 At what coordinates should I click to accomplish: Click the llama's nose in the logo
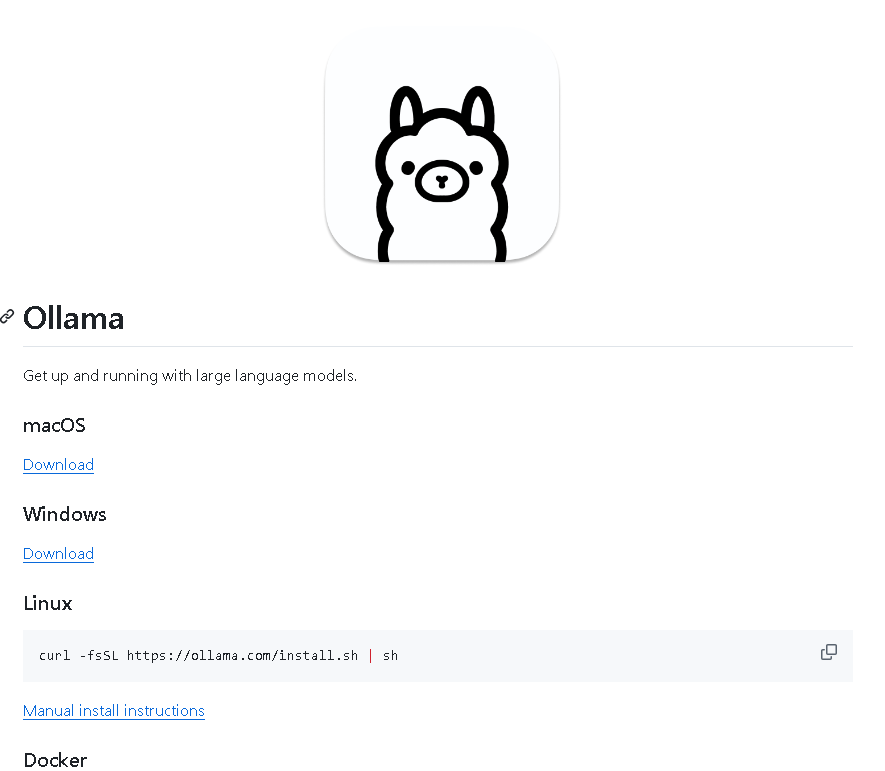pos(441,181)
